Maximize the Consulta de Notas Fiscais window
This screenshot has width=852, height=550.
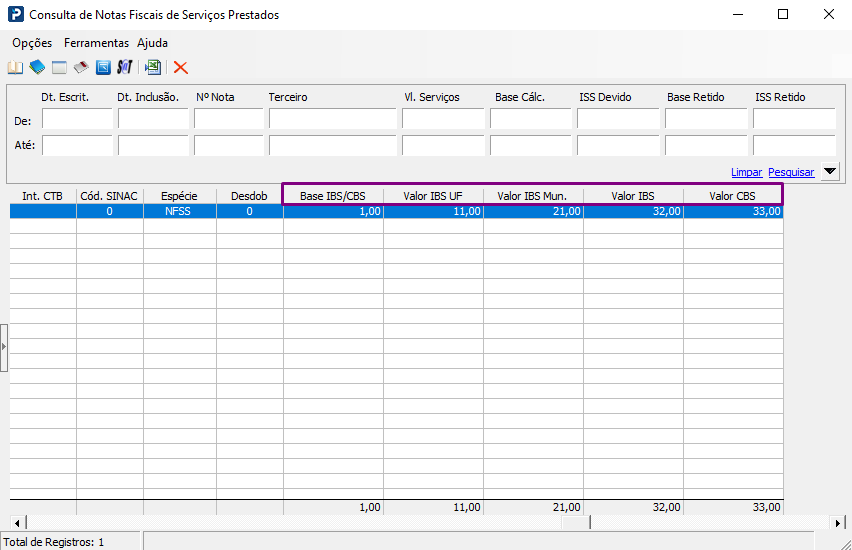(783, 14)
